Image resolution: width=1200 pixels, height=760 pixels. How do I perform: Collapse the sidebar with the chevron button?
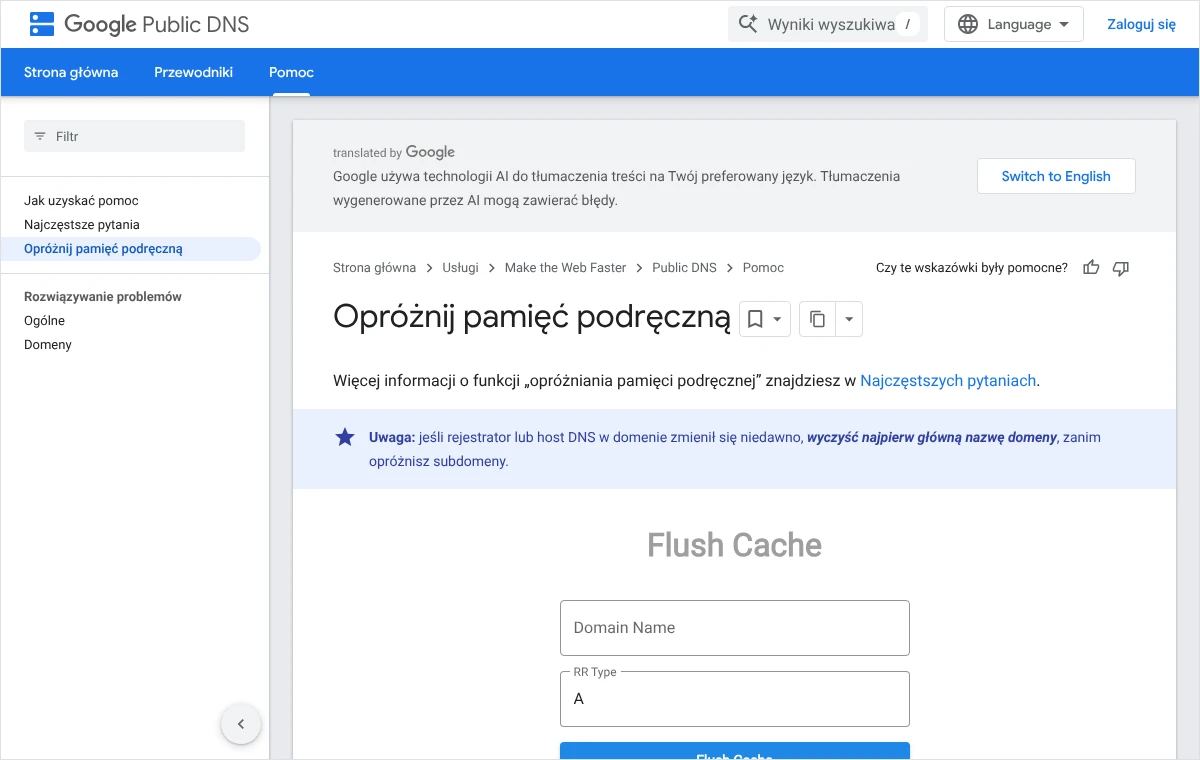241,724
